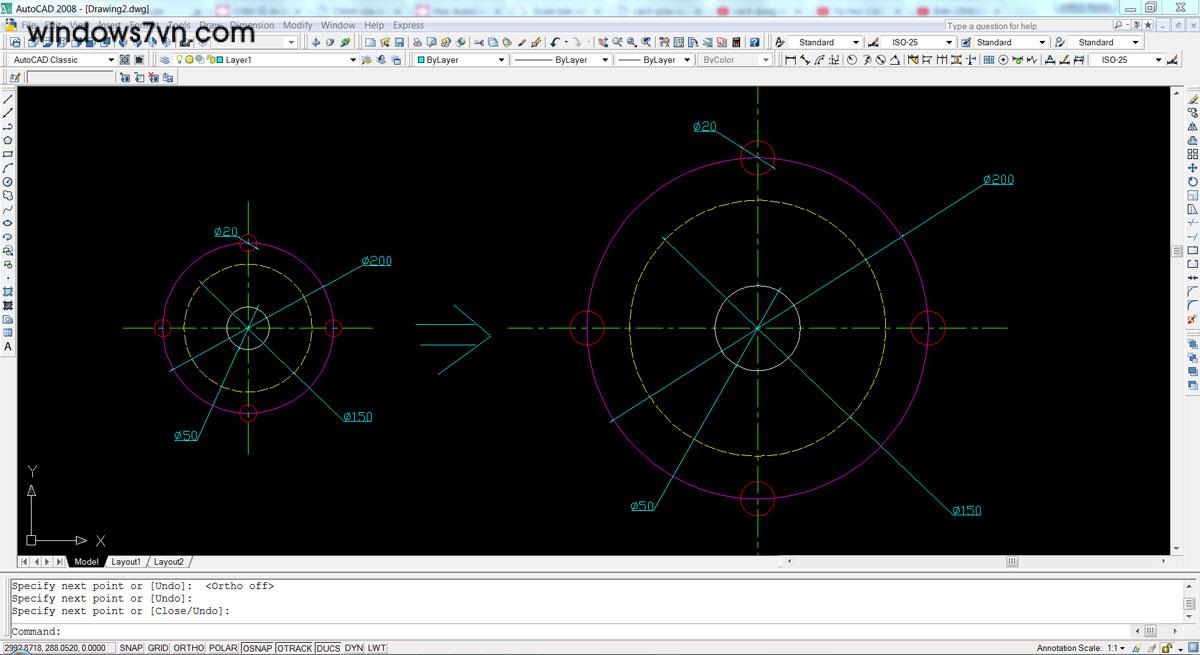Toggle ORTHO mode in status bar

189,648
